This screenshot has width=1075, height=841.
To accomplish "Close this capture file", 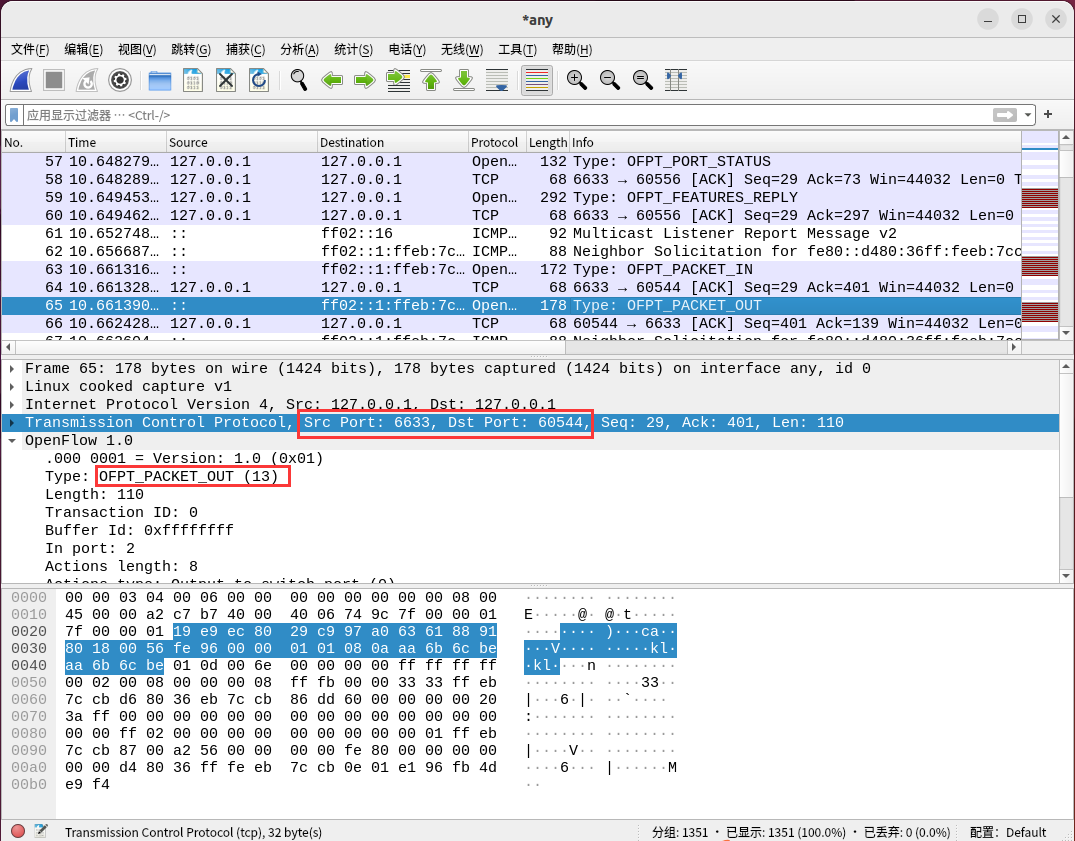I will (x=226, y=80).
